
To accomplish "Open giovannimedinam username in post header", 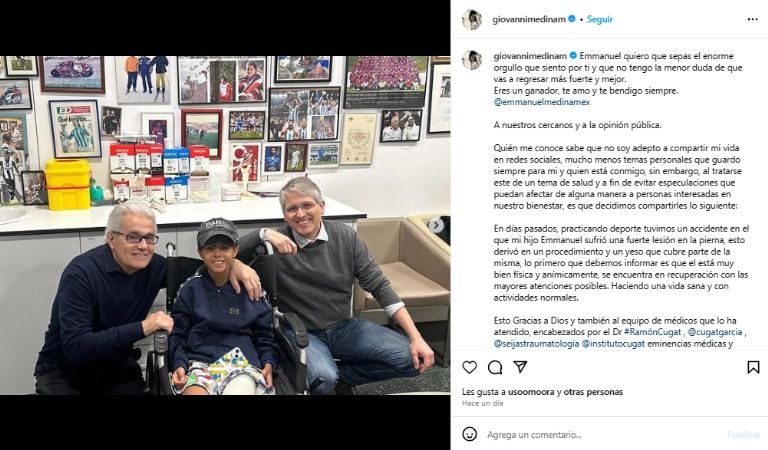I will click(528, 20).
